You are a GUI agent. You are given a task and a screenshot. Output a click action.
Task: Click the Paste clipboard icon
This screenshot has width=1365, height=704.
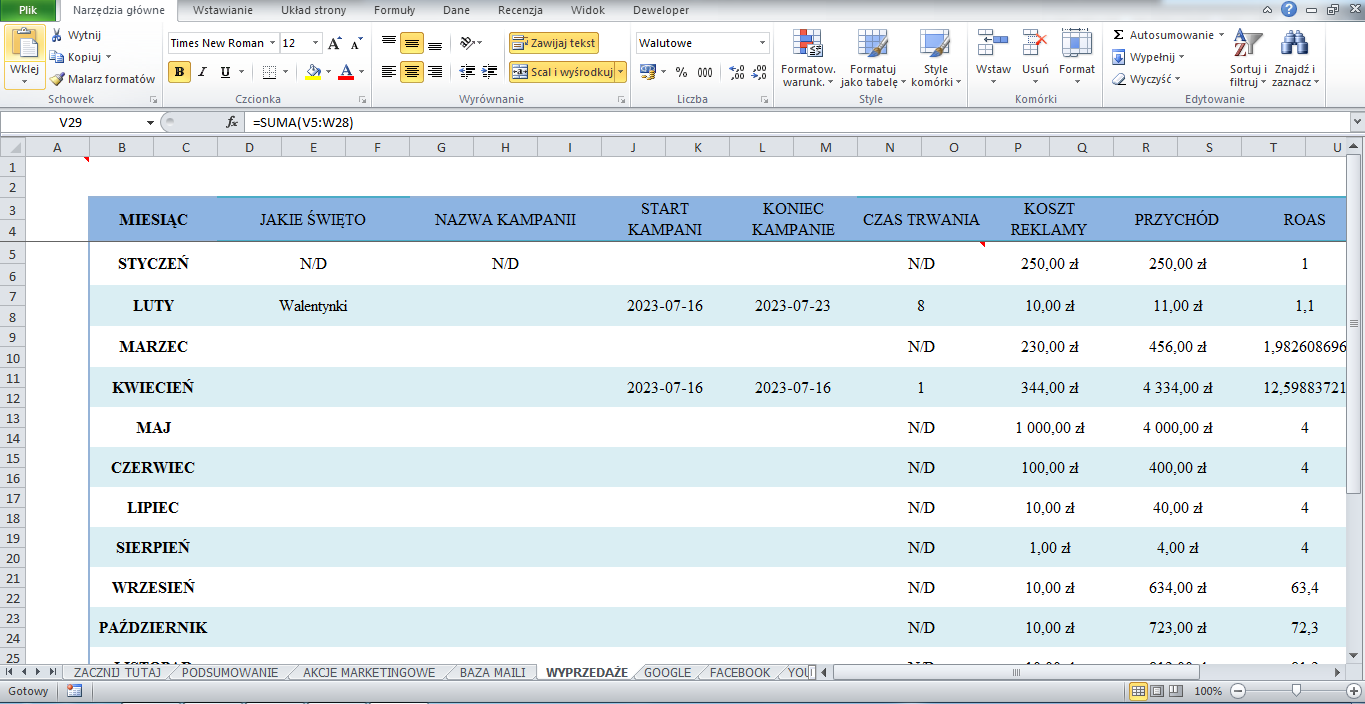(x=24, y=45)
